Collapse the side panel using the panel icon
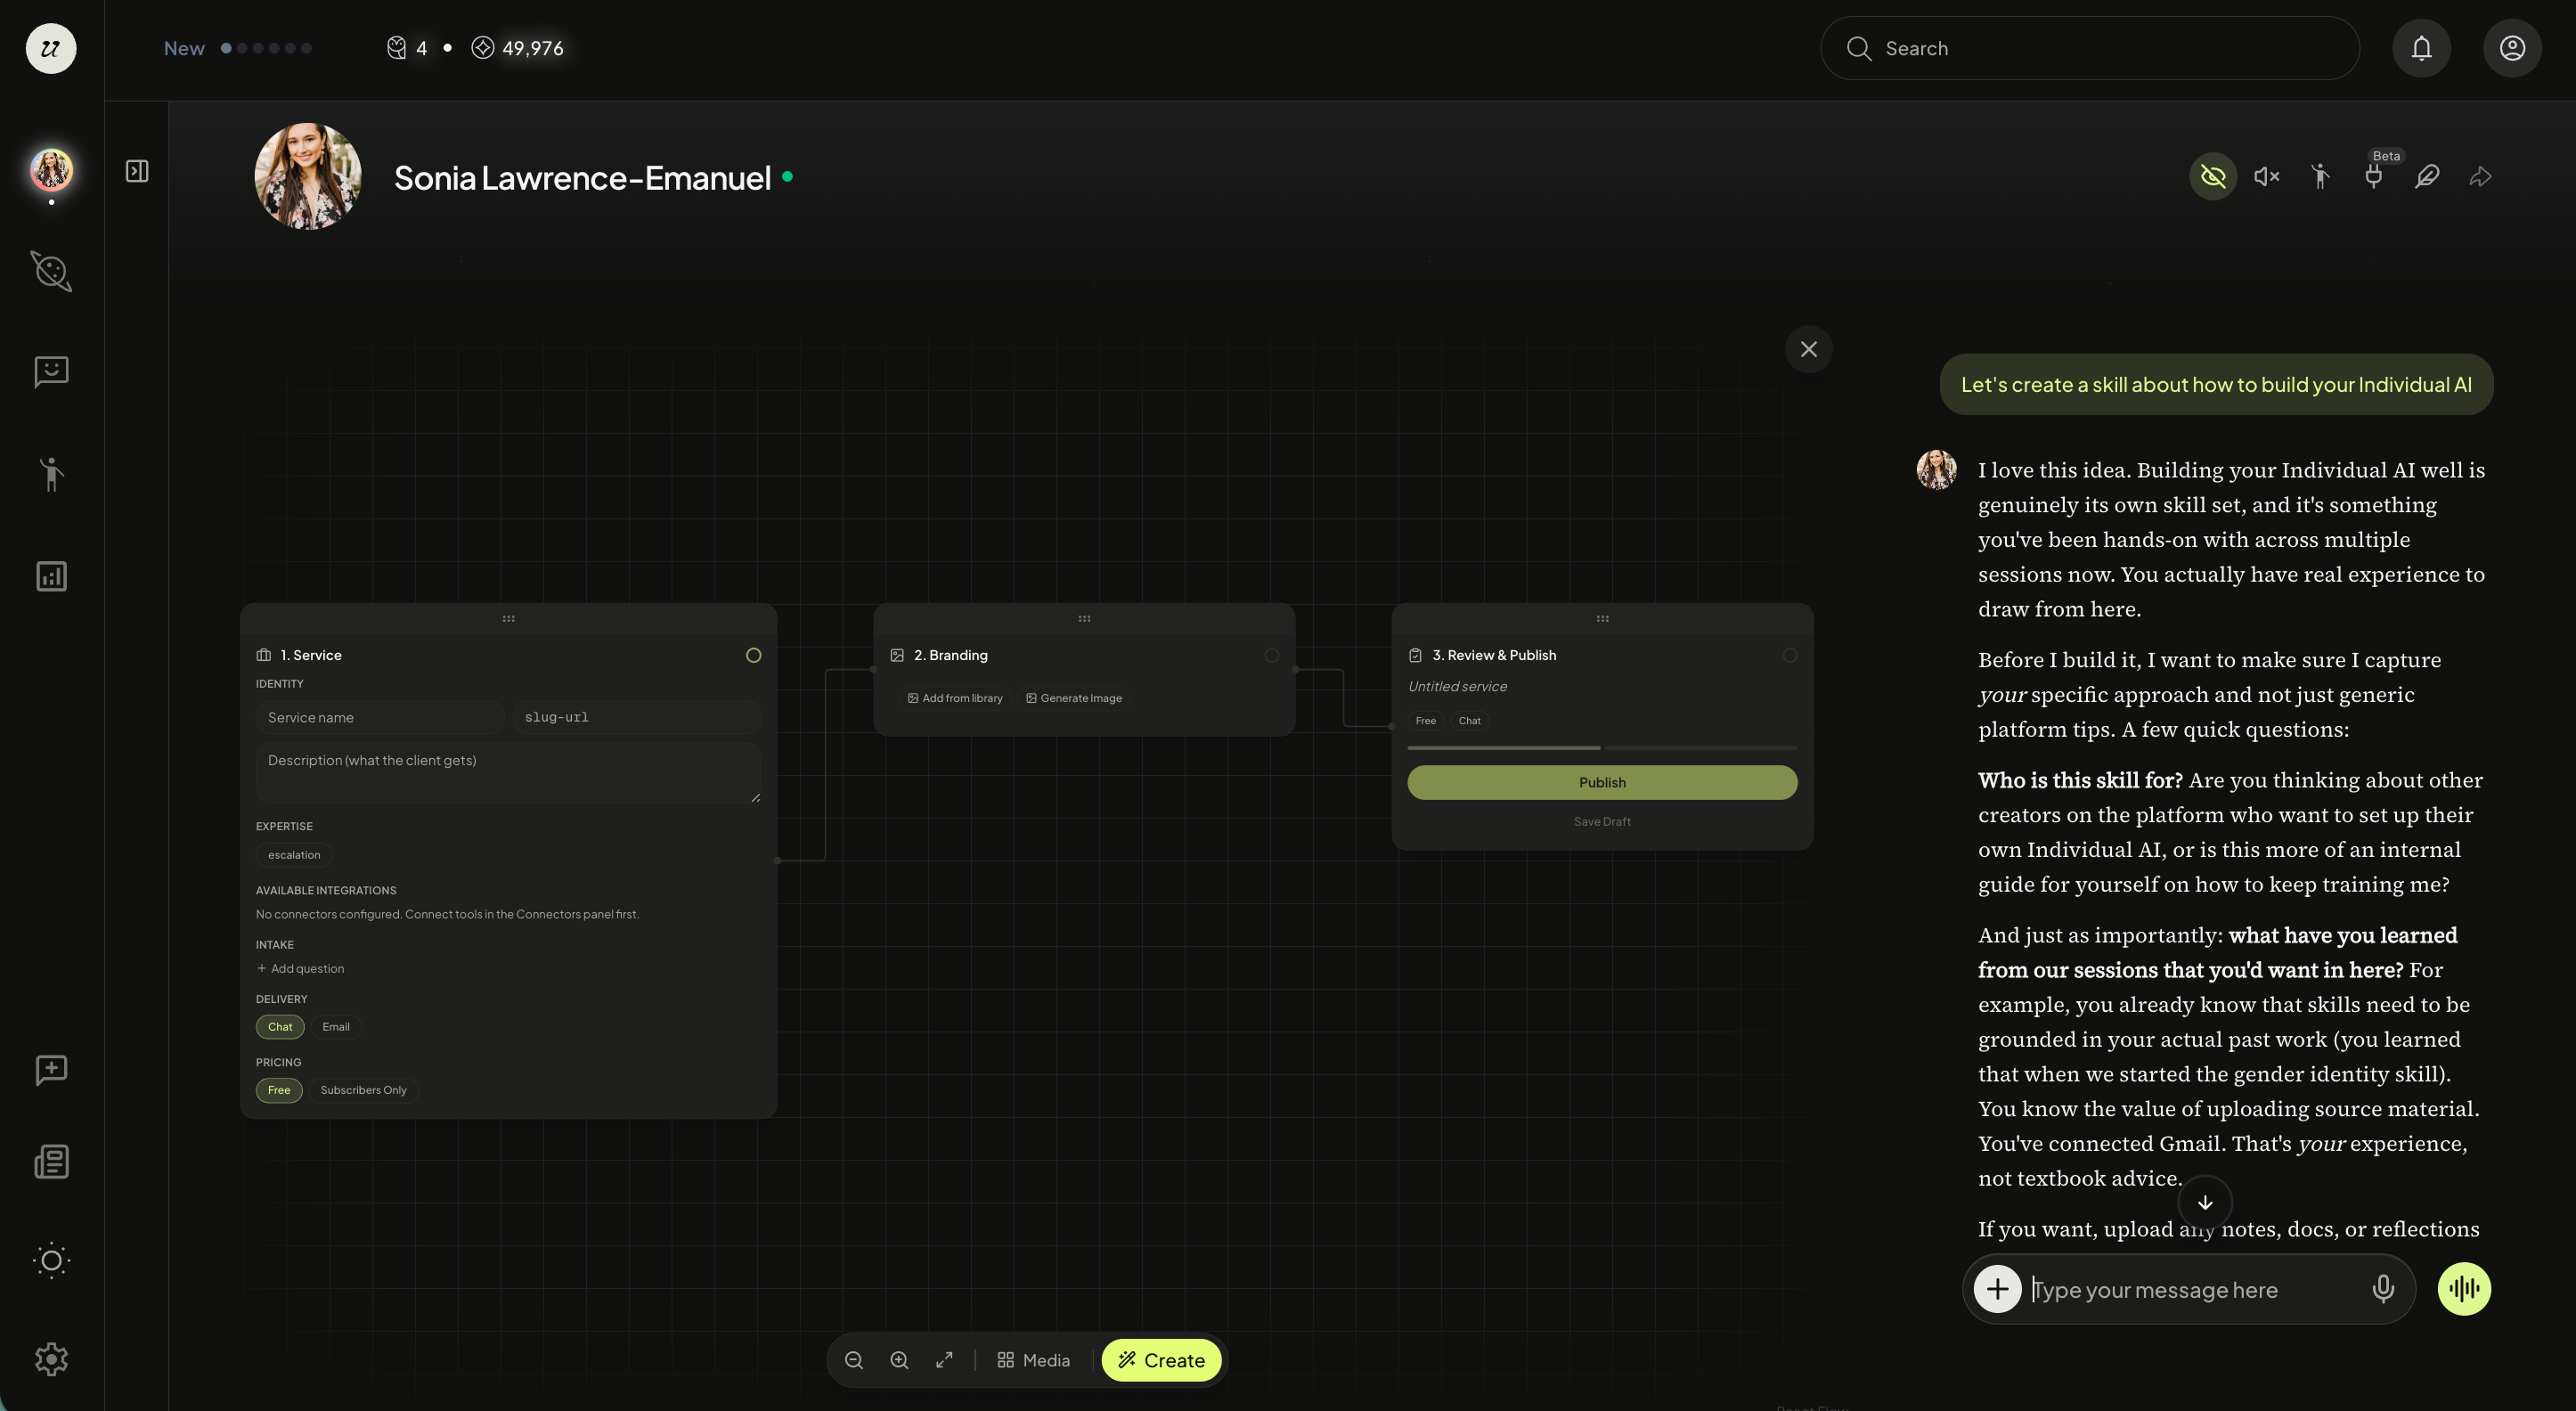 (x=137, y=171)
